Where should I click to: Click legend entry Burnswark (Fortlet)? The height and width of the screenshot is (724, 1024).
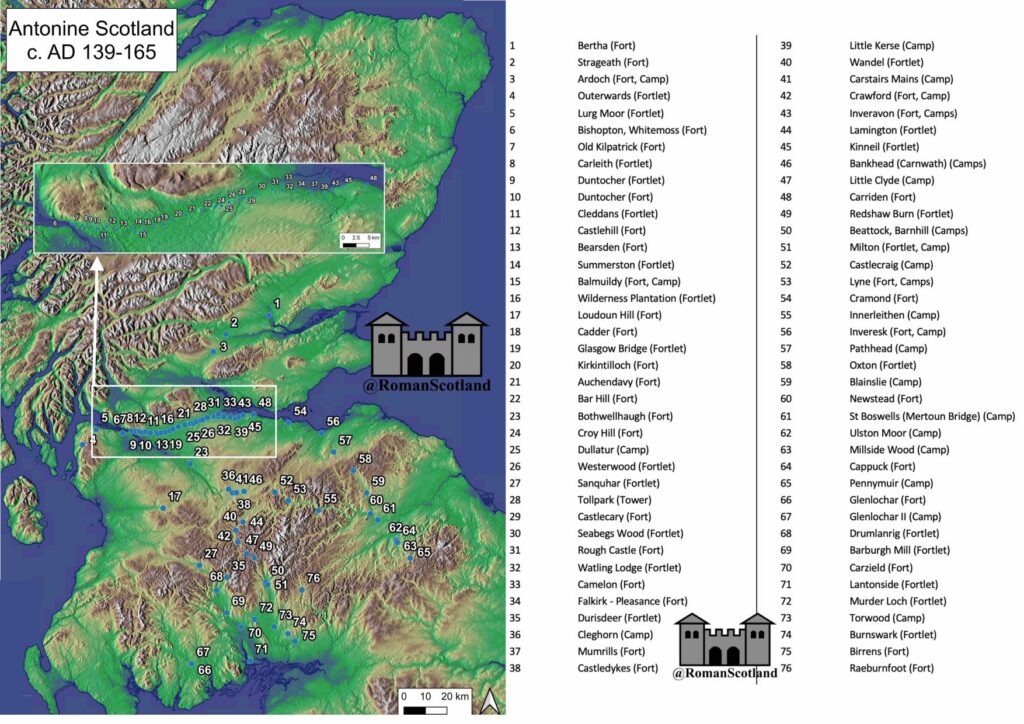(893, 635)
